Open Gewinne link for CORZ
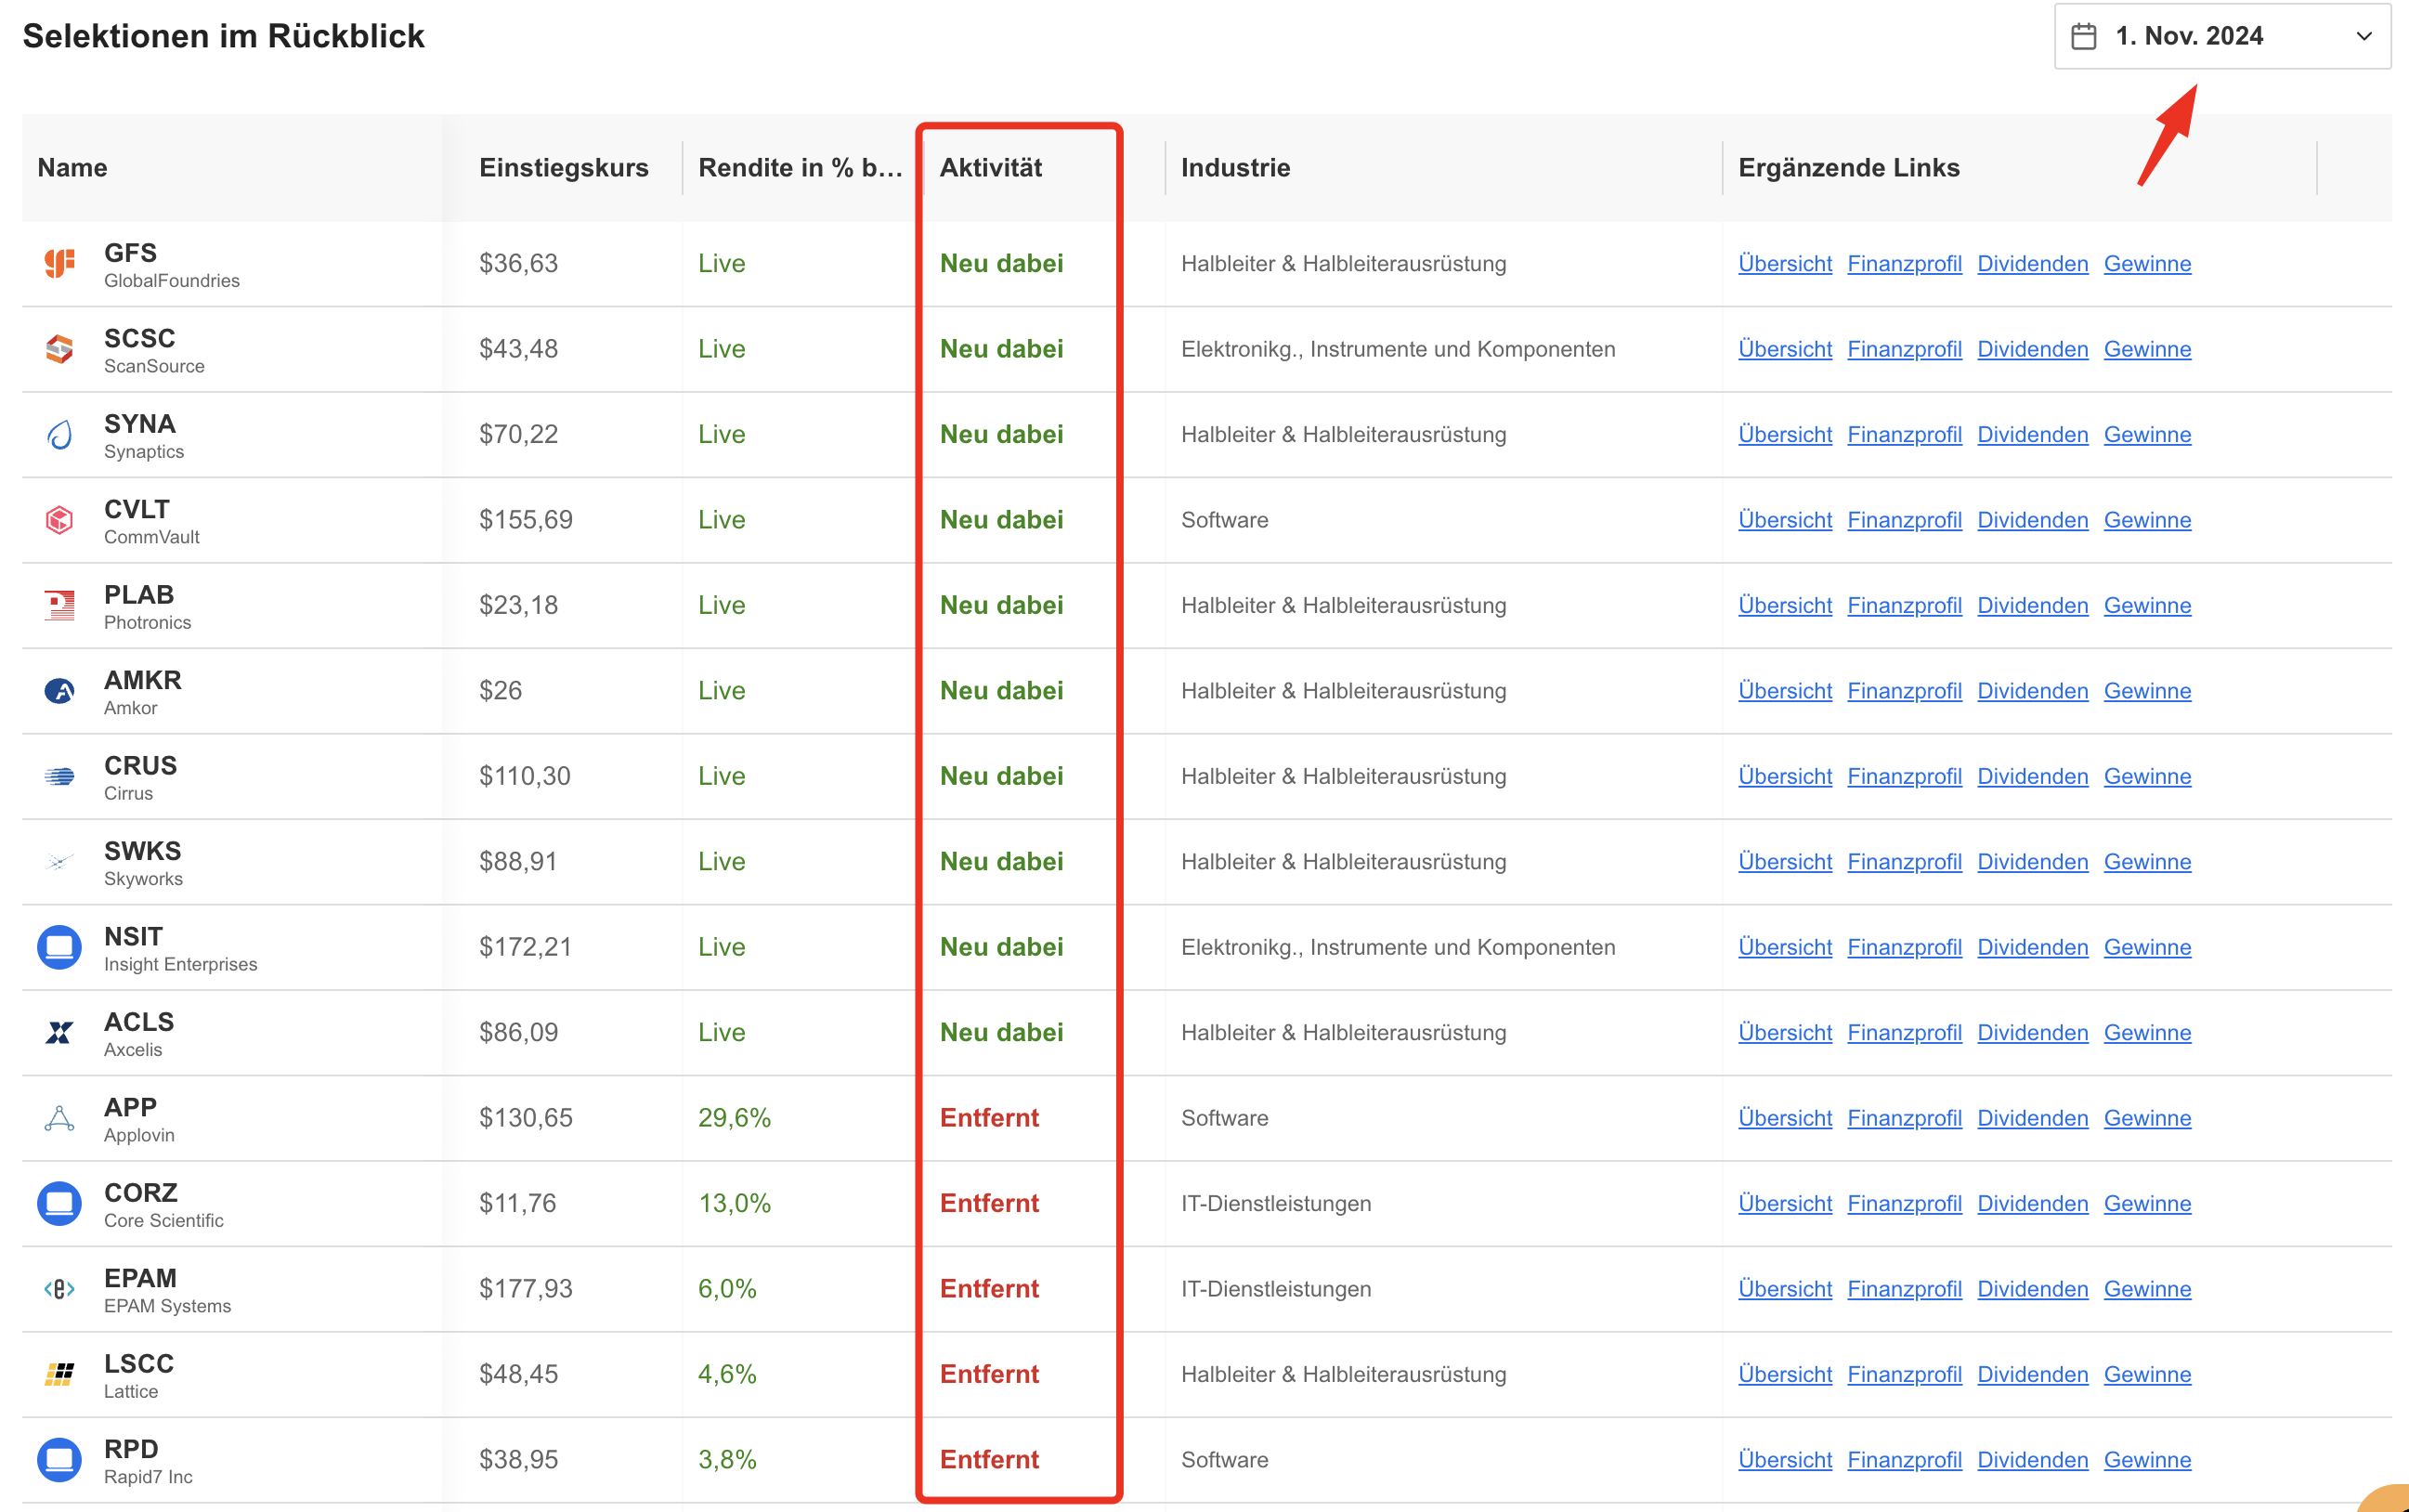This screenshot has height=1512, width=2409. [x=2147, y=1204]
